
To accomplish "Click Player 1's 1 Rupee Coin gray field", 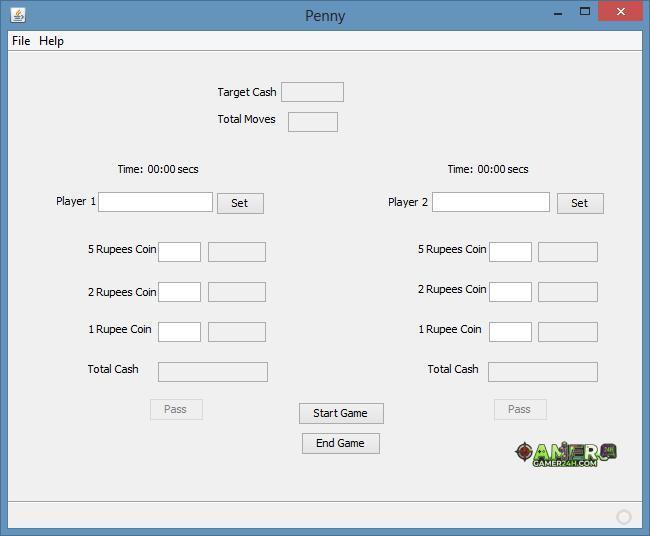I will (x=237, y=332).
